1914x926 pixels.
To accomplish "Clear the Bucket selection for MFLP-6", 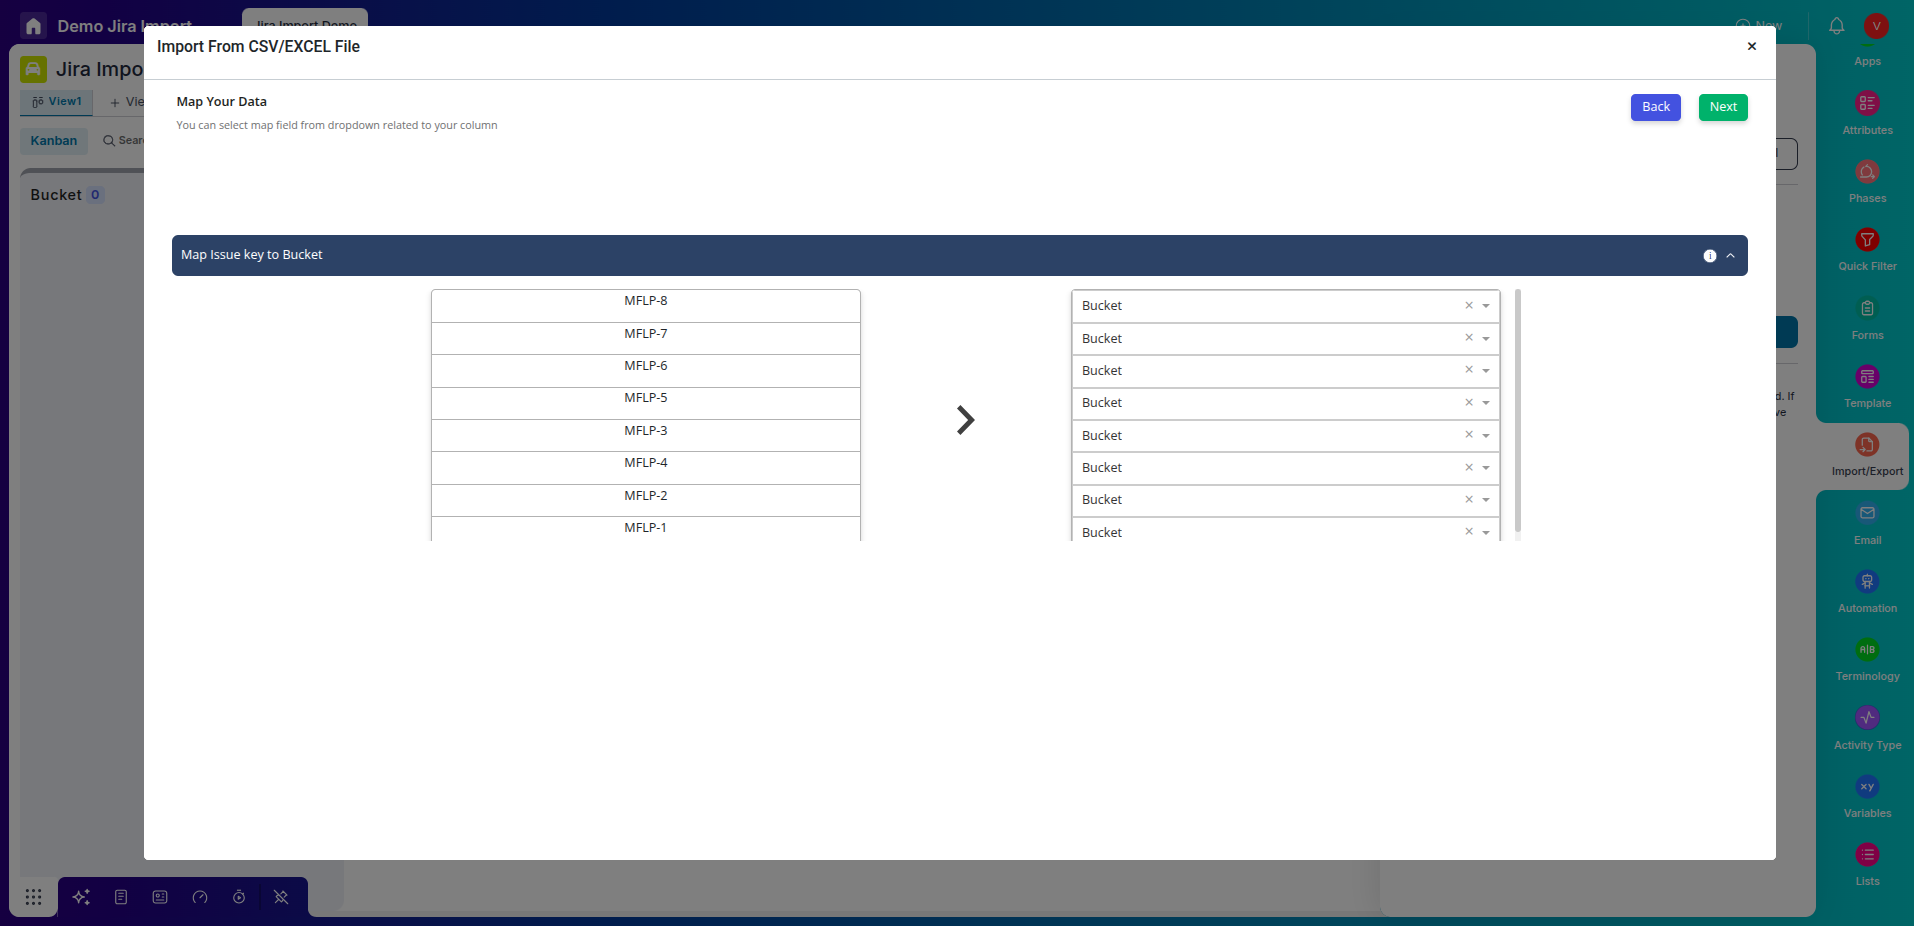I will pos(1469,370).
